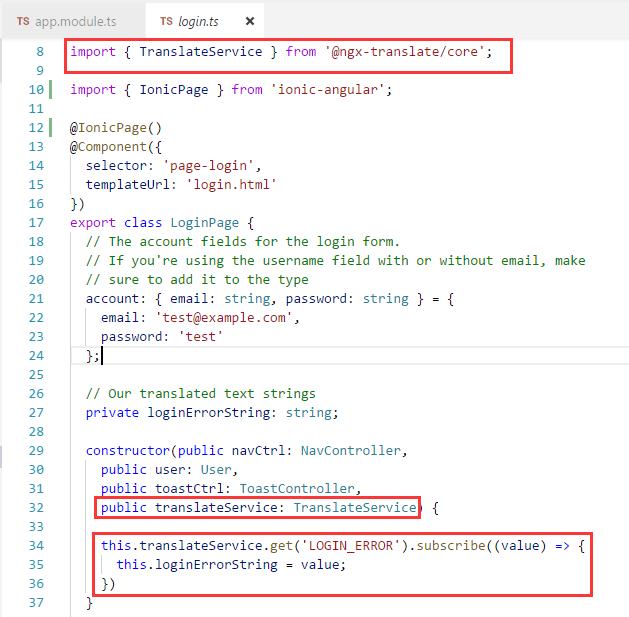Click the 'User' type on line 30
This screenshot has width=629, height=617.
216,470
